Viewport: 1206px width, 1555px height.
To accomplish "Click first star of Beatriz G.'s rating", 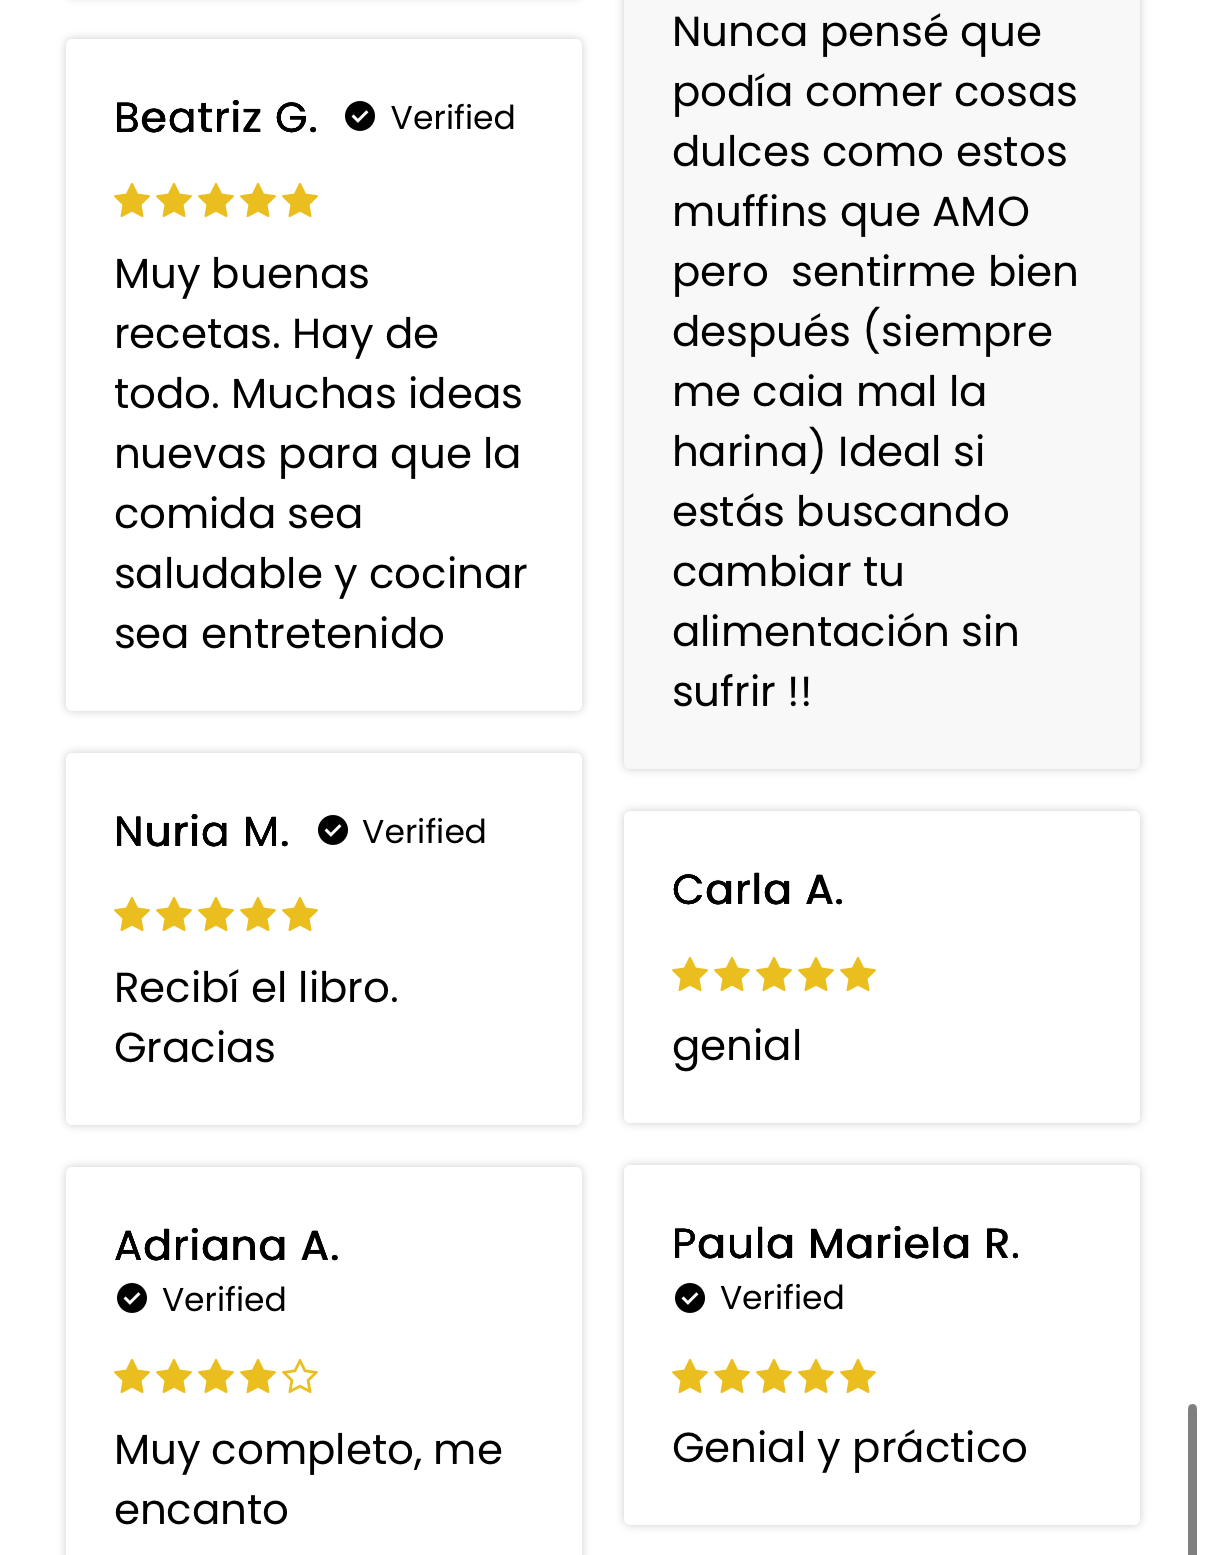I will [132, 201].
